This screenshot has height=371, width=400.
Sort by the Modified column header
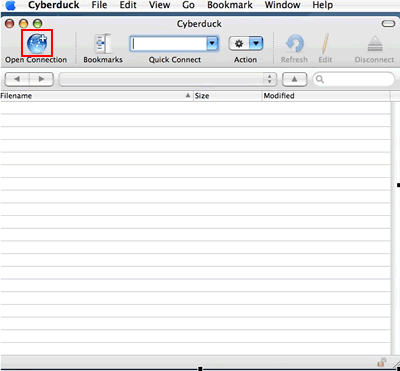click(326, 96)
